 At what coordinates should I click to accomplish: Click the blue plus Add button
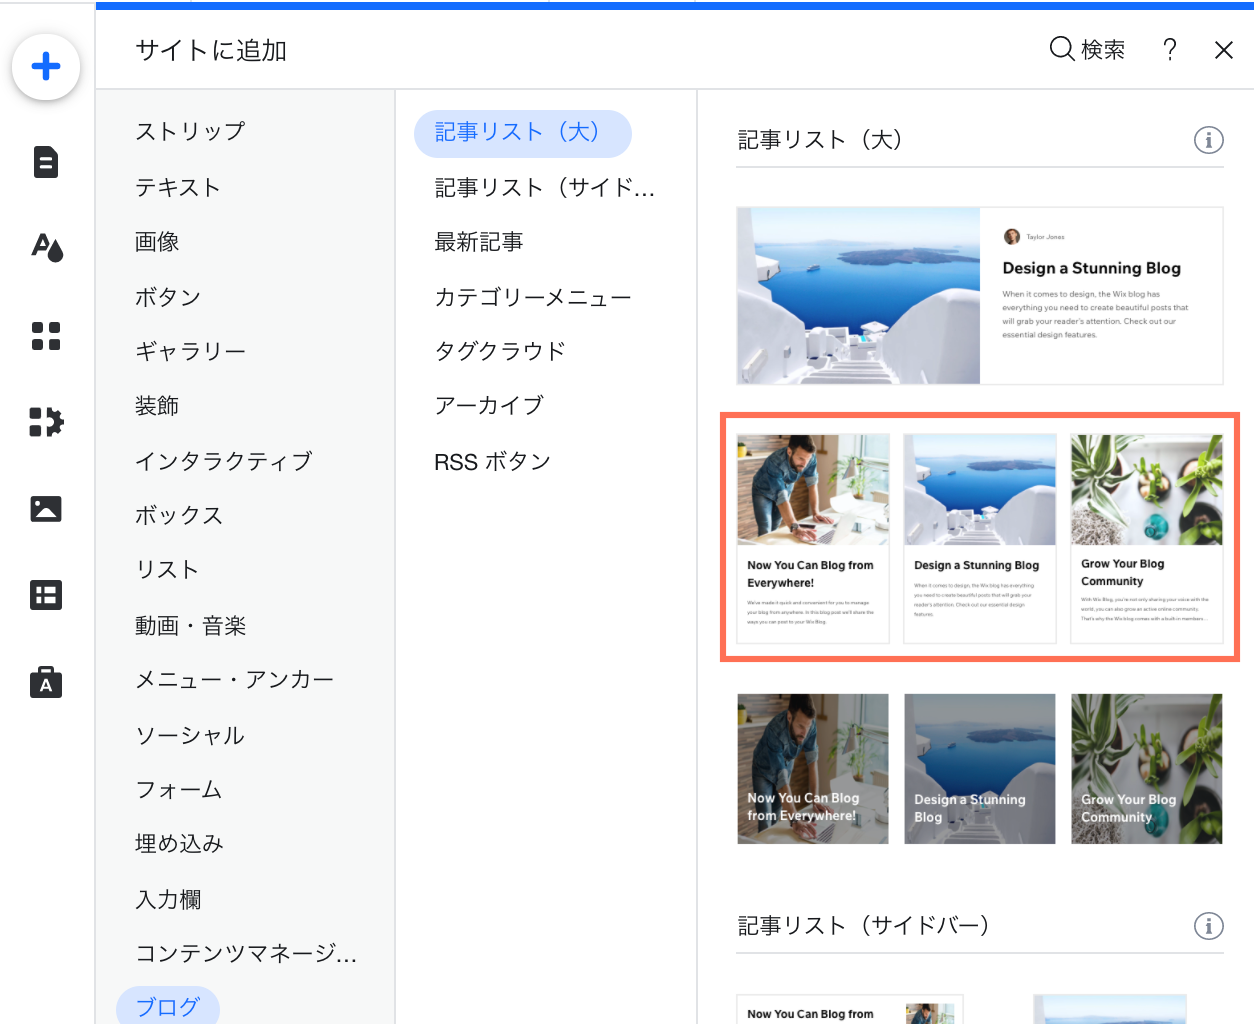point(46,67)
